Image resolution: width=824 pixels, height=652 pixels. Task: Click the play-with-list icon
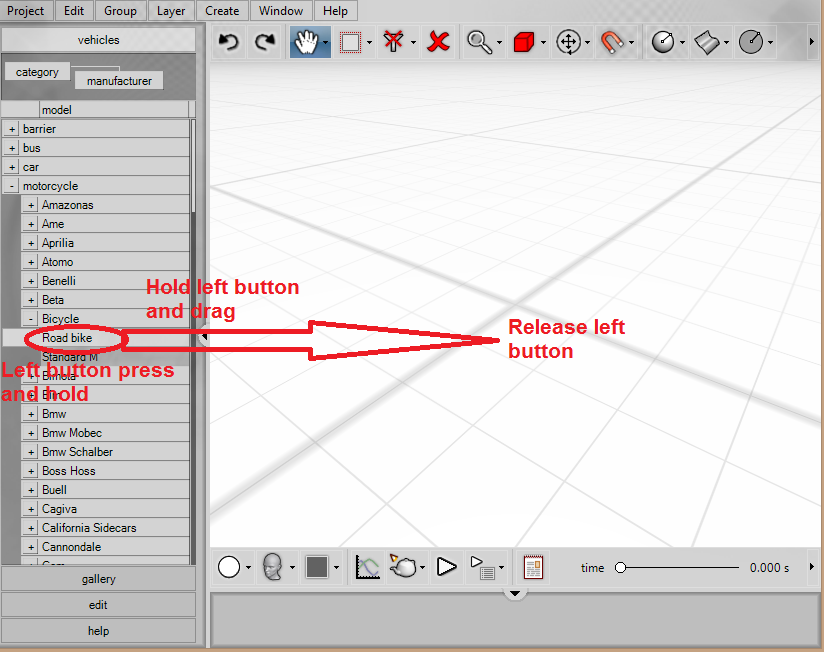482,568
